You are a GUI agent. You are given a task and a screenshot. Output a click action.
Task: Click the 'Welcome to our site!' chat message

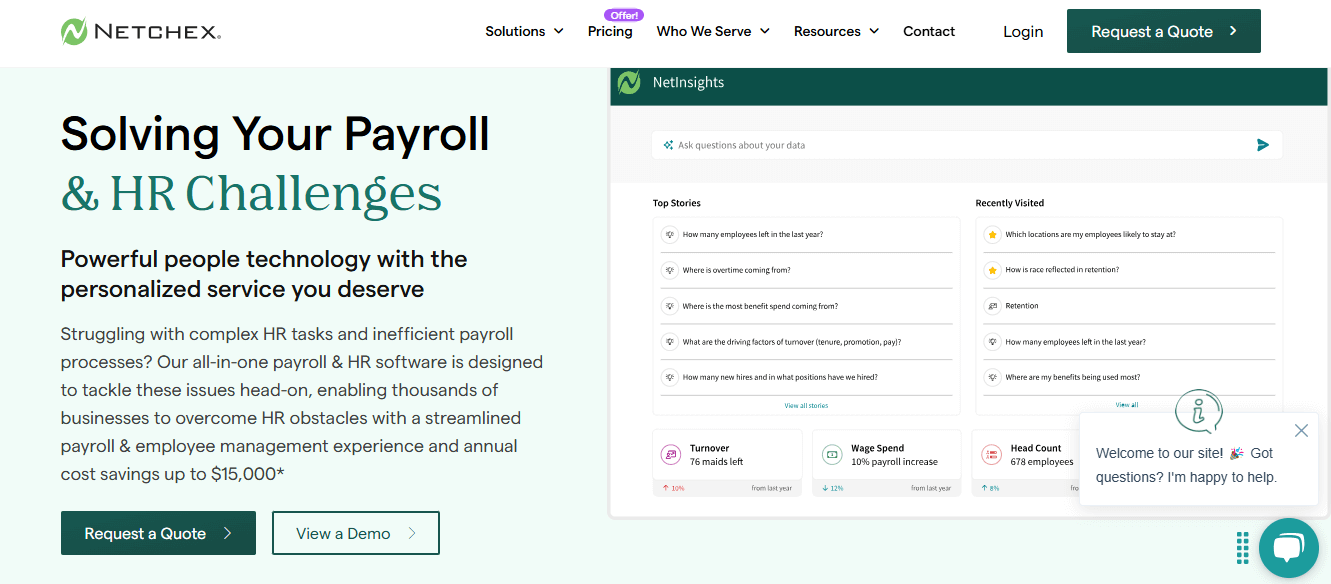(x=1186, y=465)
